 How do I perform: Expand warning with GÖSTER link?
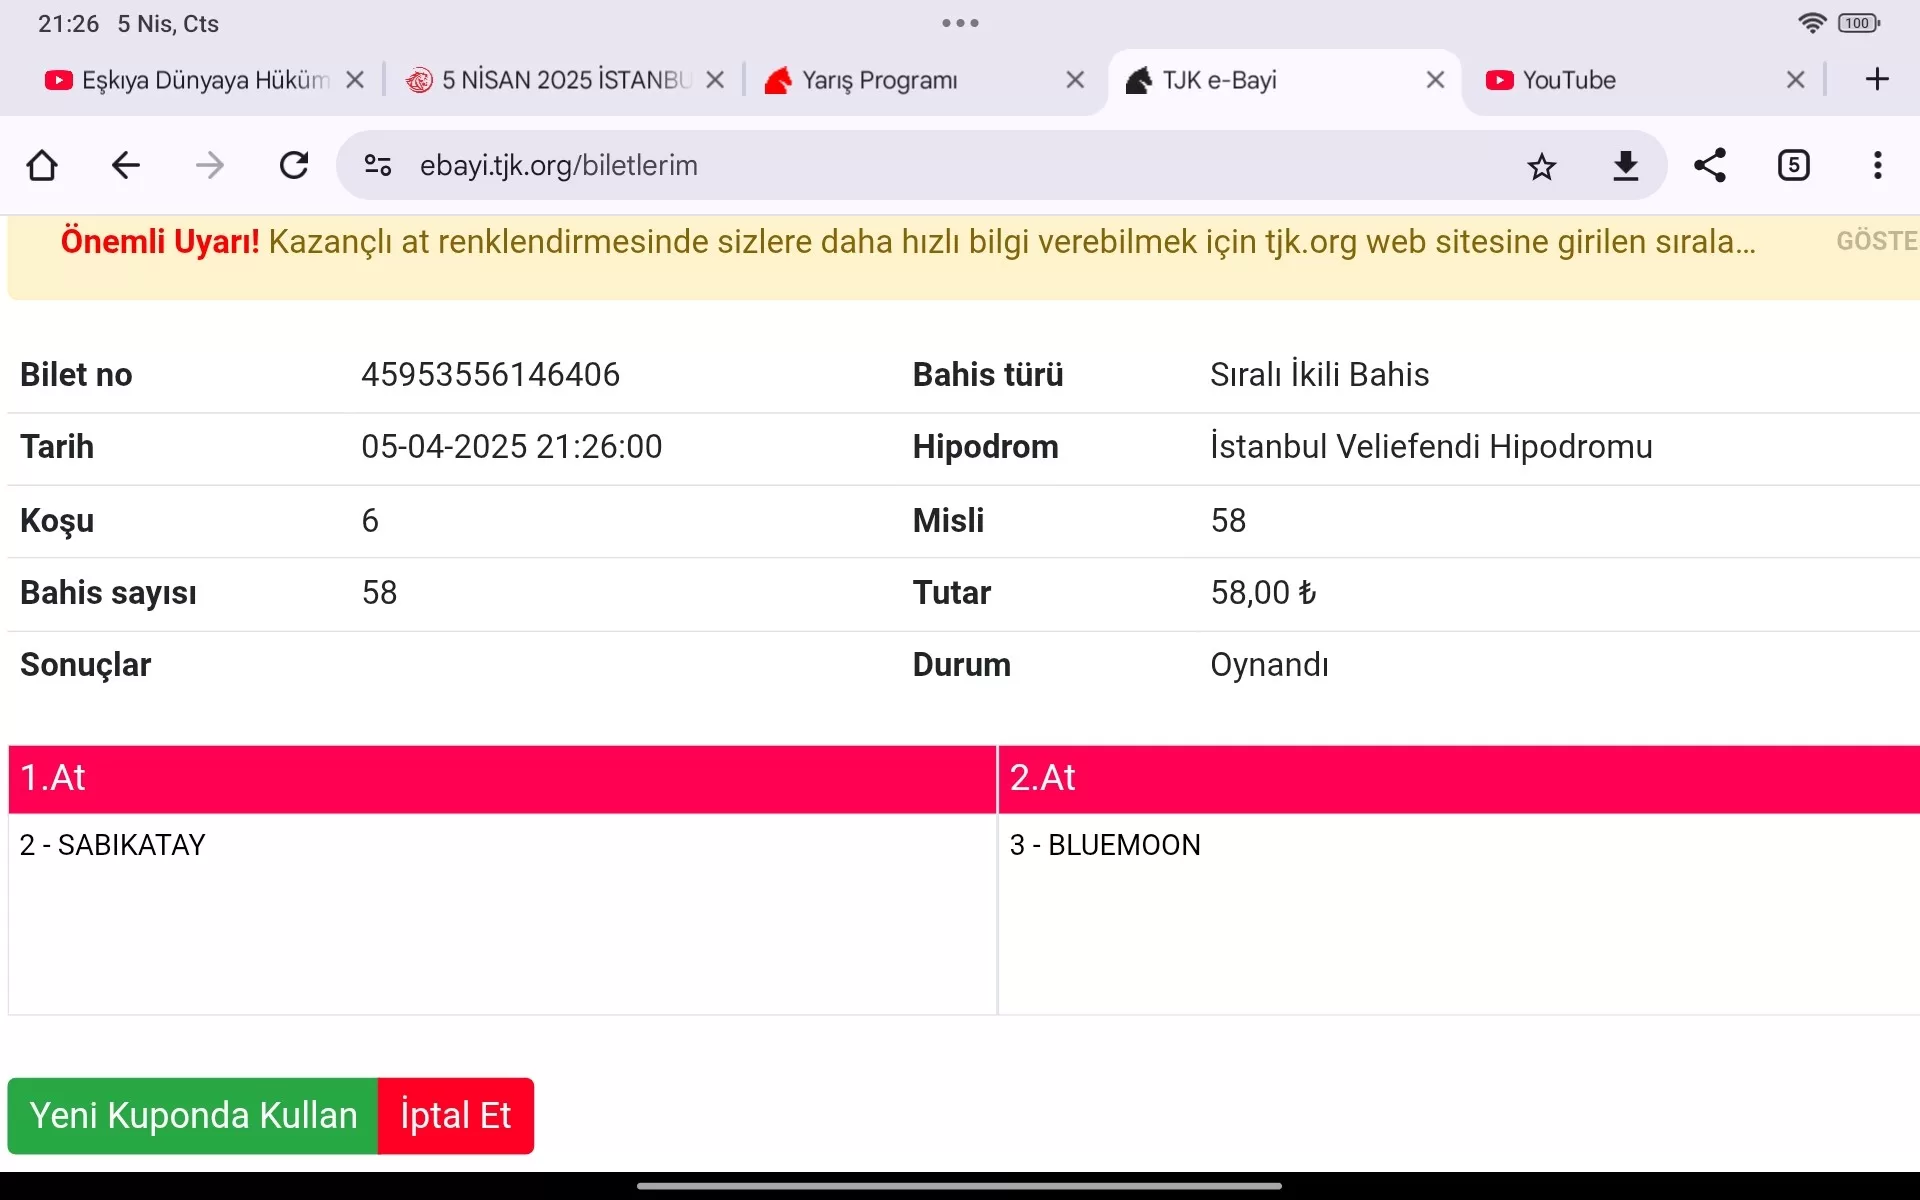(x=1876, y=241)
